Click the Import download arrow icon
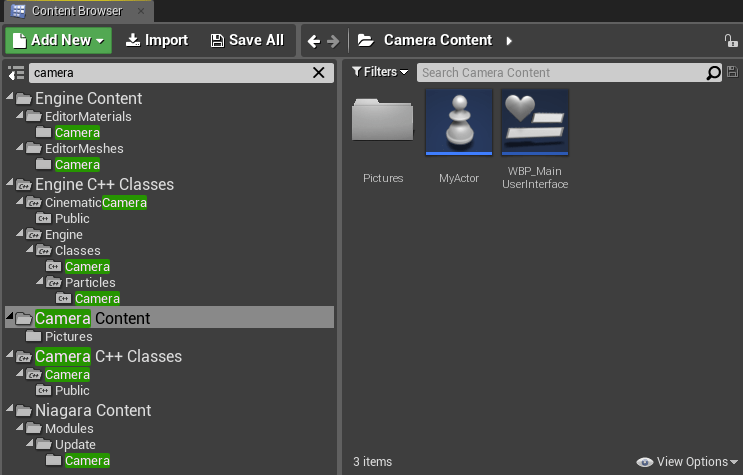The image size is (743, 475). [x=133, y=40]
